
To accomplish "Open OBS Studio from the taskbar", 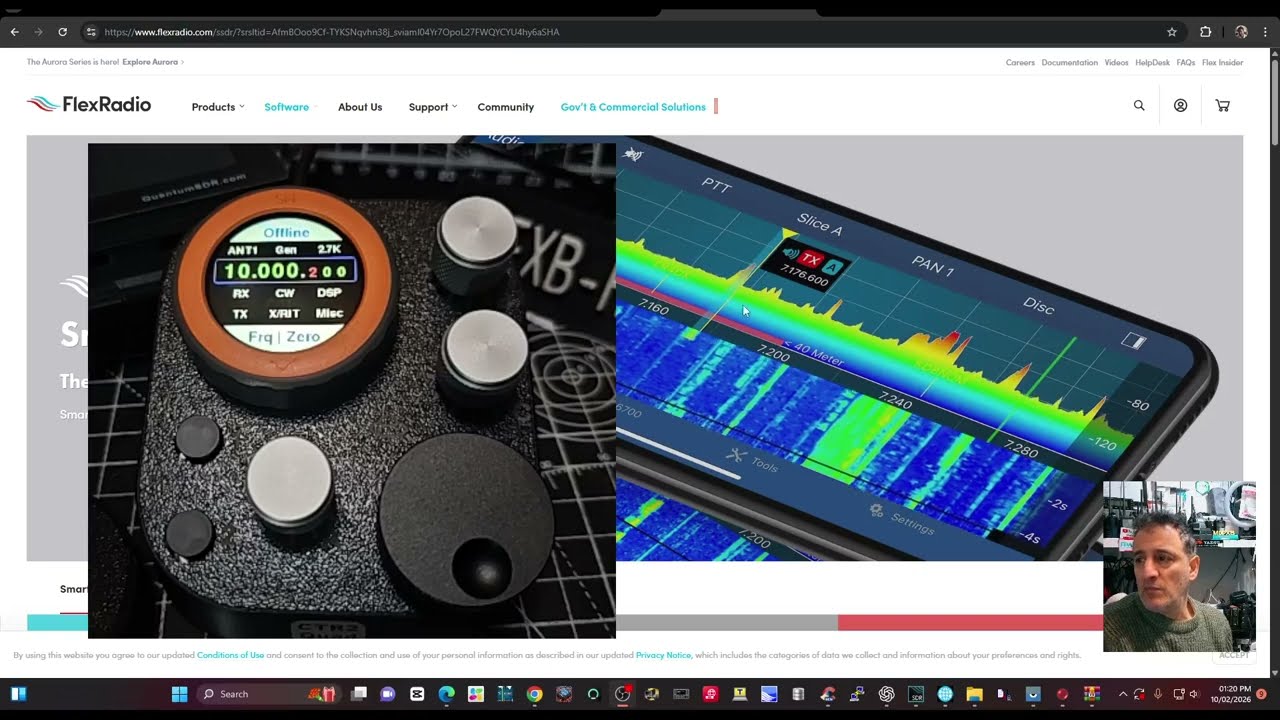I will 623,694.
